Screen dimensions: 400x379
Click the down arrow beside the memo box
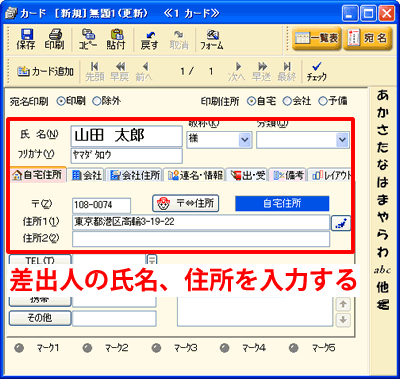(342, 320)
